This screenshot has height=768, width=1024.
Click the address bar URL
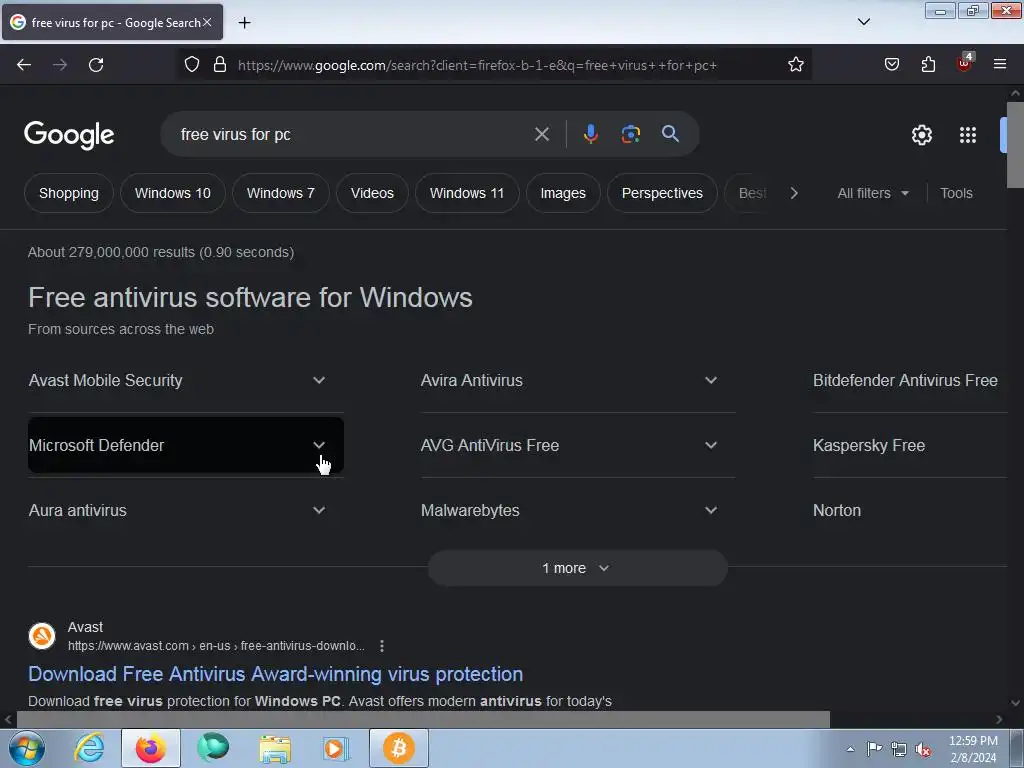pyautogui.click(x=477, y=65)
